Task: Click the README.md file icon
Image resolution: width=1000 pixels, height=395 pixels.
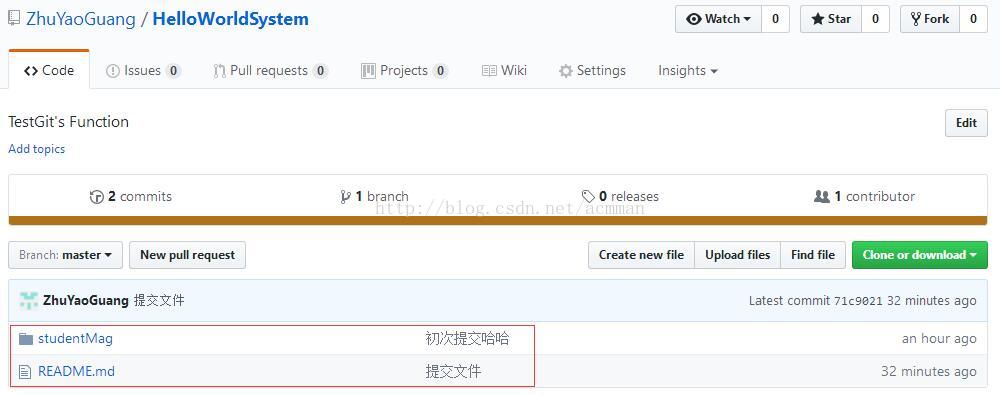Action: point(25,371)
